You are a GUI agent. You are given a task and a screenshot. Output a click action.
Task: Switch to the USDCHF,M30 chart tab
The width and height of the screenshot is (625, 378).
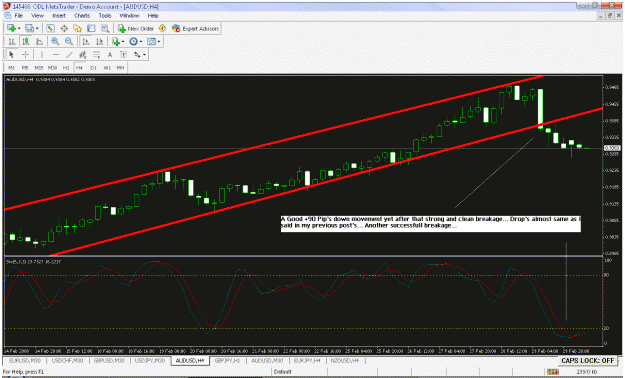[68, 360]
